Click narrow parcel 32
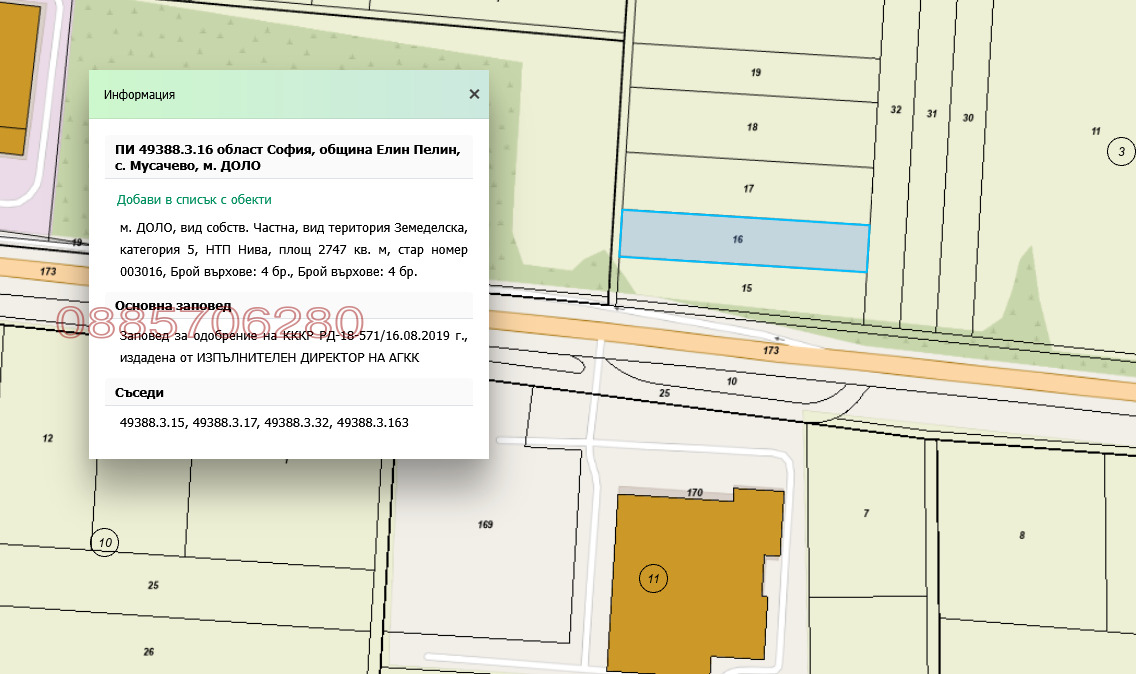Image resolution: width=1136 pixels, height=674 pixels. pyautogui.click(x=895, y=110)
